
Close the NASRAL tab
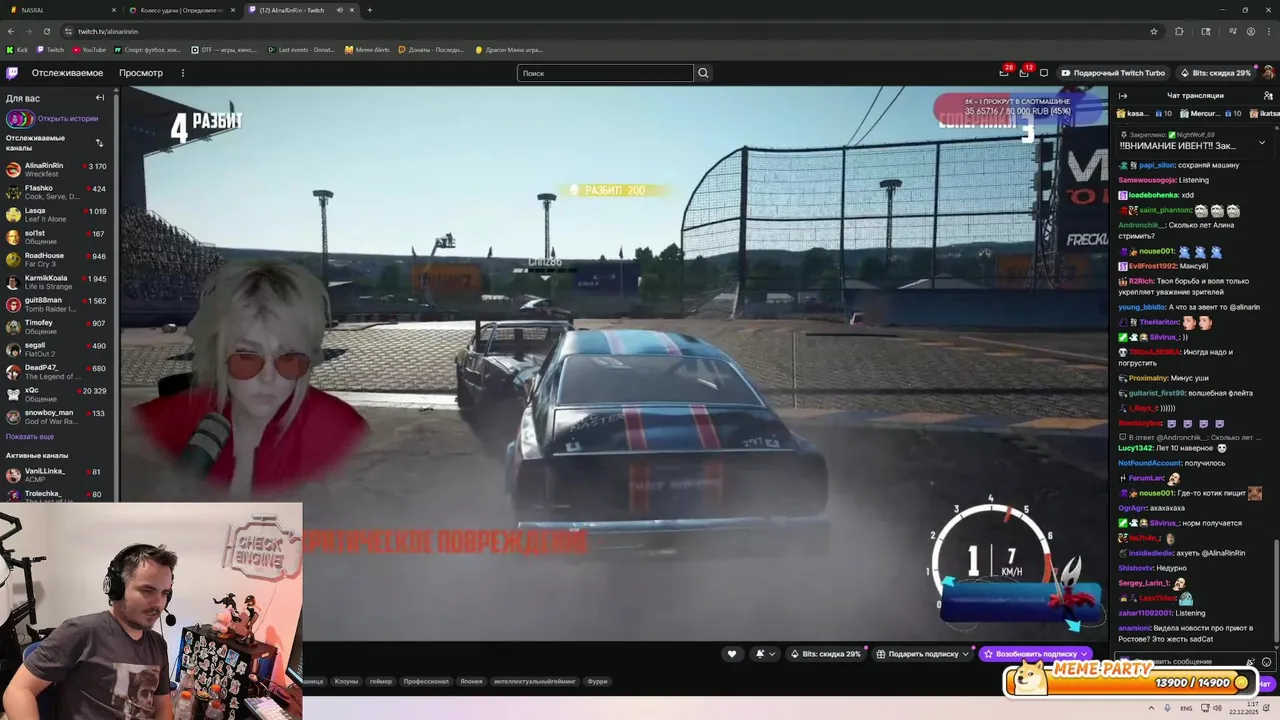point(116,10)
